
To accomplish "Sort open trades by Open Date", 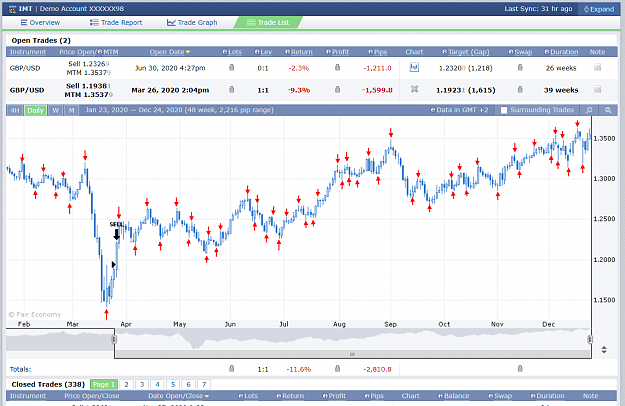I will click(x=170, y=52).
